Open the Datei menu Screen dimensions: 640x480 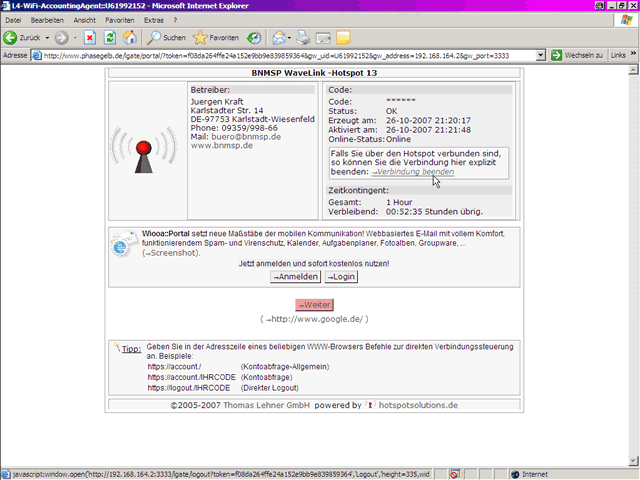tap(13, 20)
